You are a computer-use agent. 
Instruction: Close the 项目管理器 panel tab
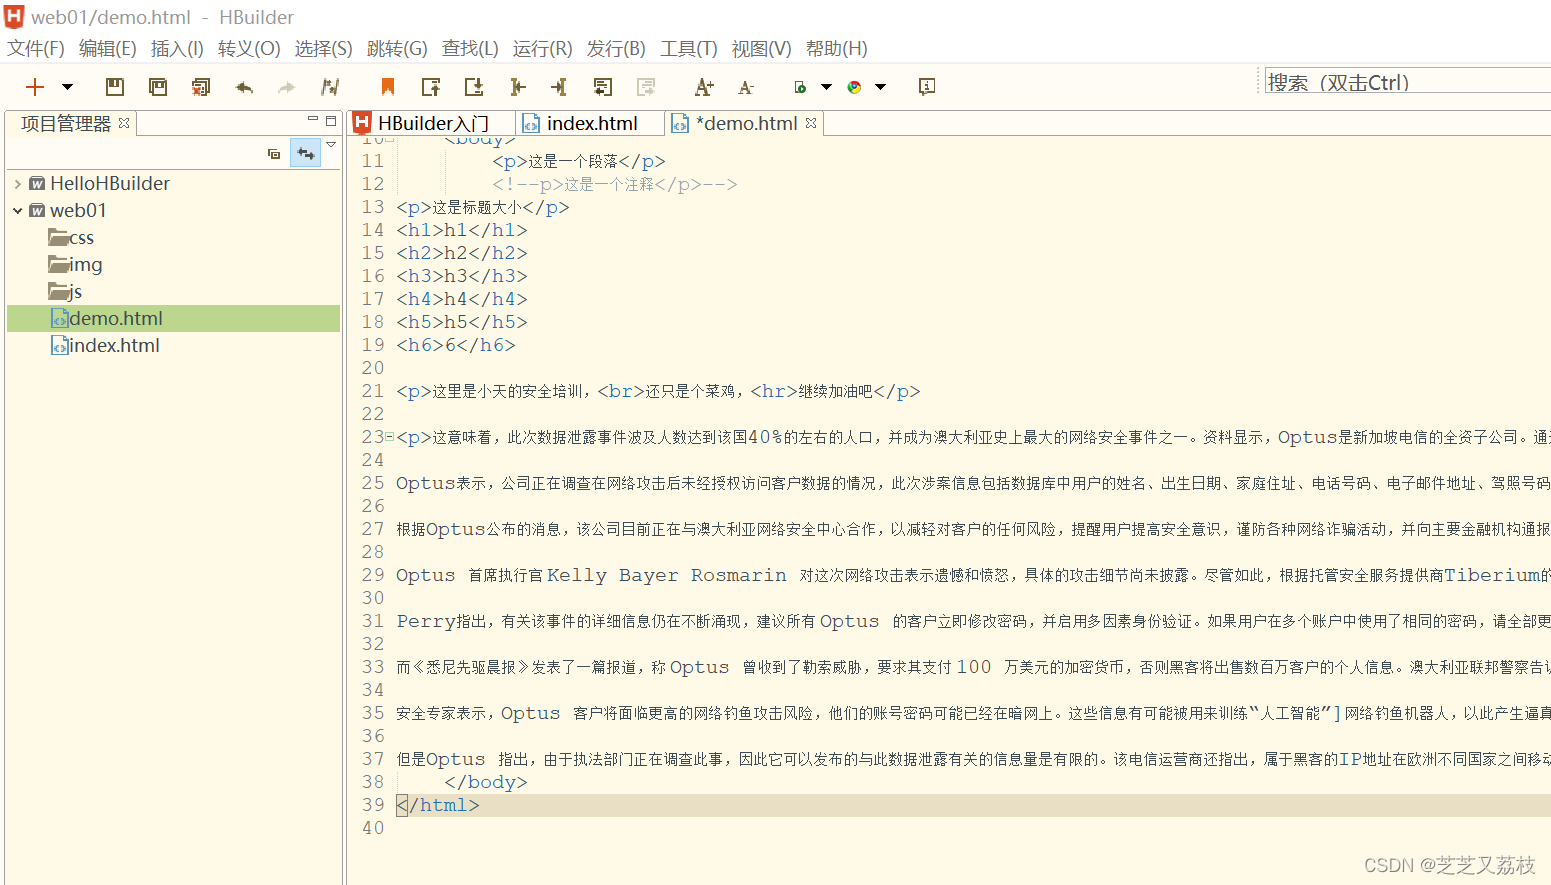[x=124, y=123]
